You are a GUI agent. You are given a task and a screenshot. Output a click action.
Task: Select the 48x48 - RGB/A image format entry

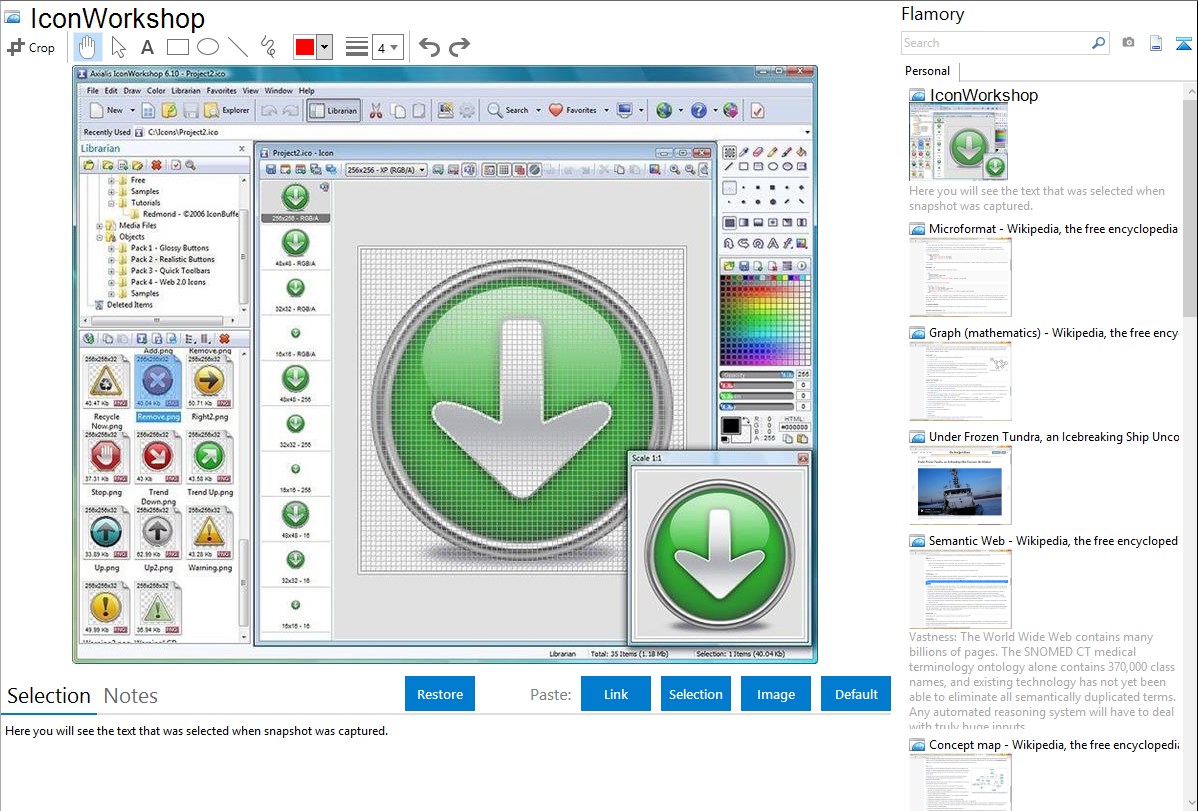point(296,248)
